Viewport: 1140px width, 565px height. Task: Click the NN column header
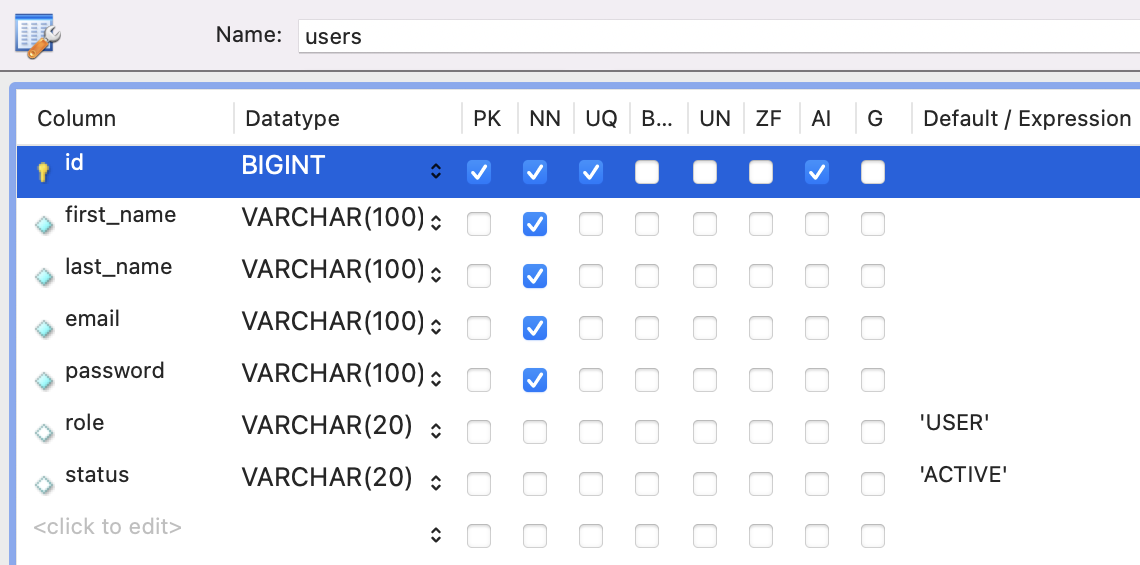[545, 119]
